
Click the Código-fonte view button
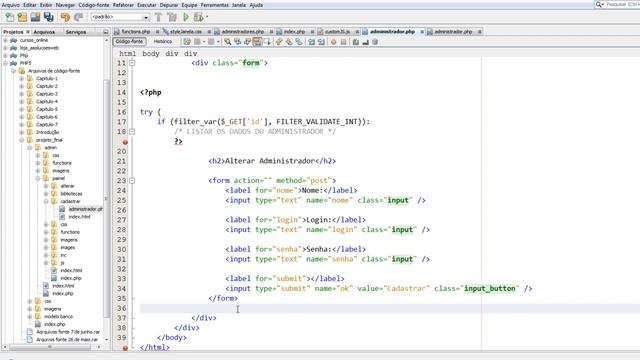(x=129, y=42)
